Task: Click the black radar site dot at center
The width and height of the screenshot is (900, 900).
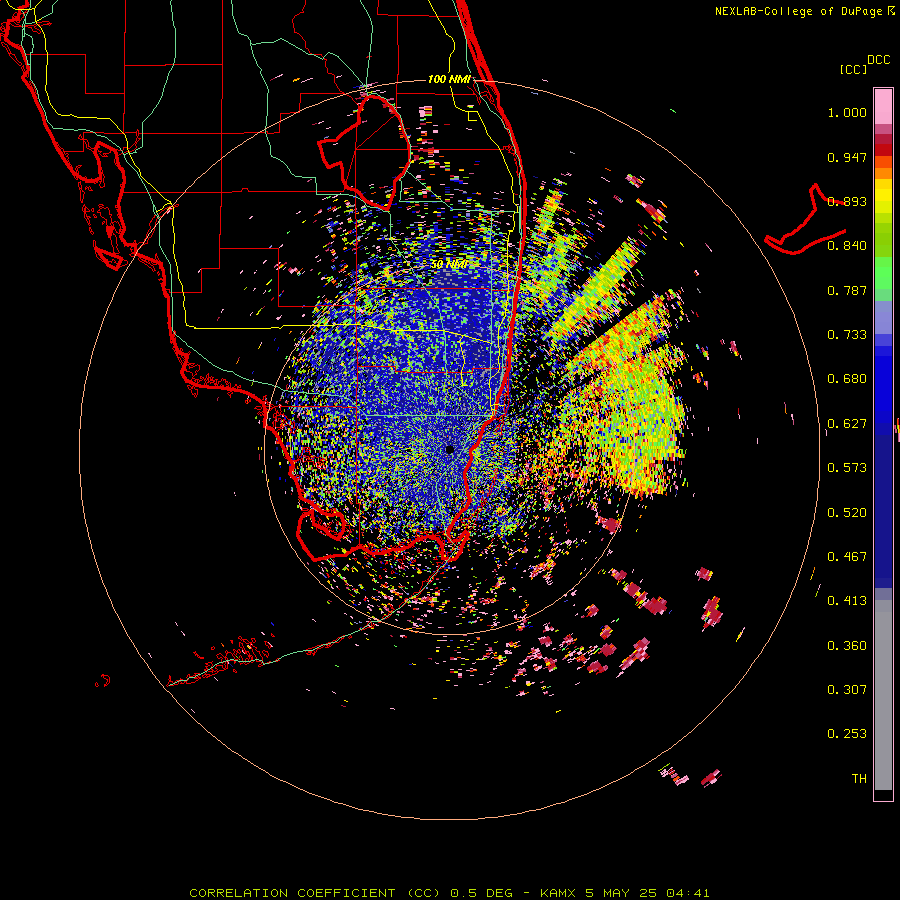Action: 449,449
